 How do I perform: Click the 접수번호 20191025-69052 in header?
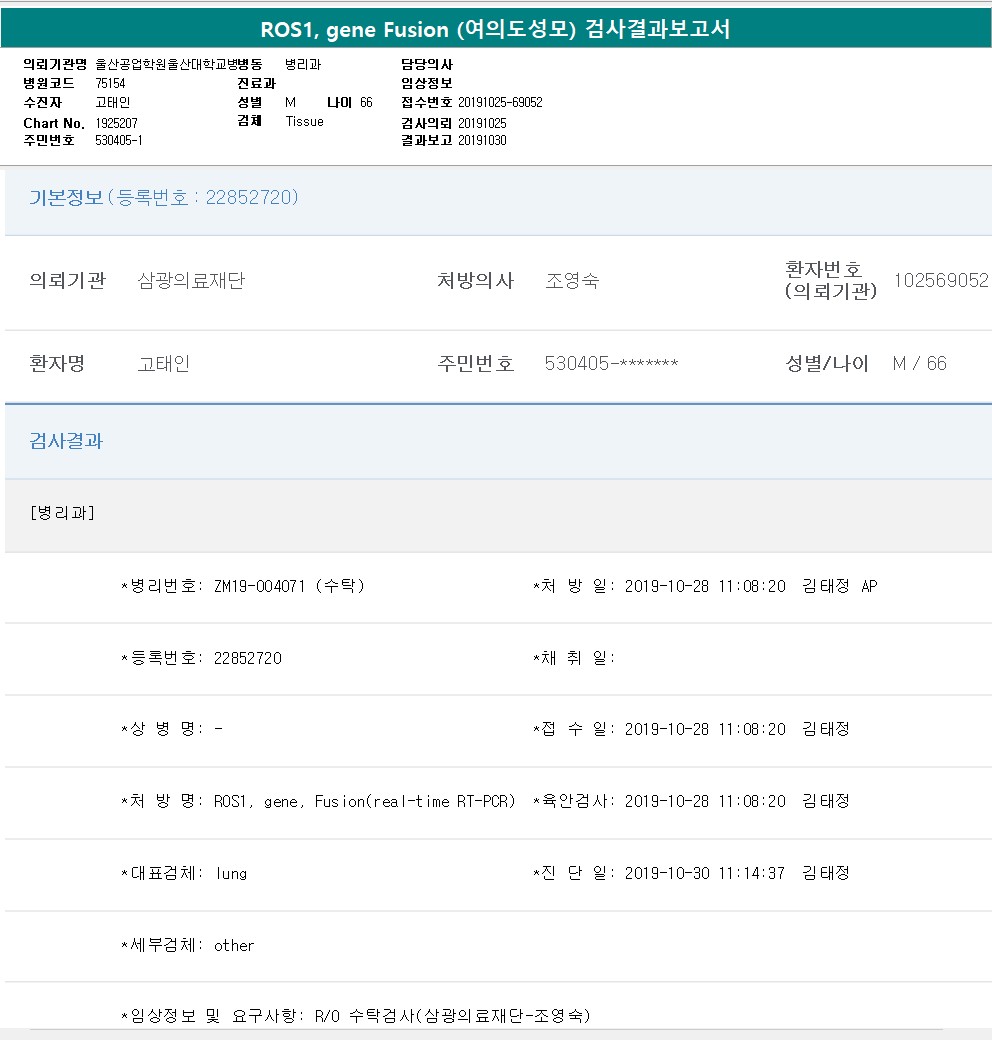coord(500,103)
